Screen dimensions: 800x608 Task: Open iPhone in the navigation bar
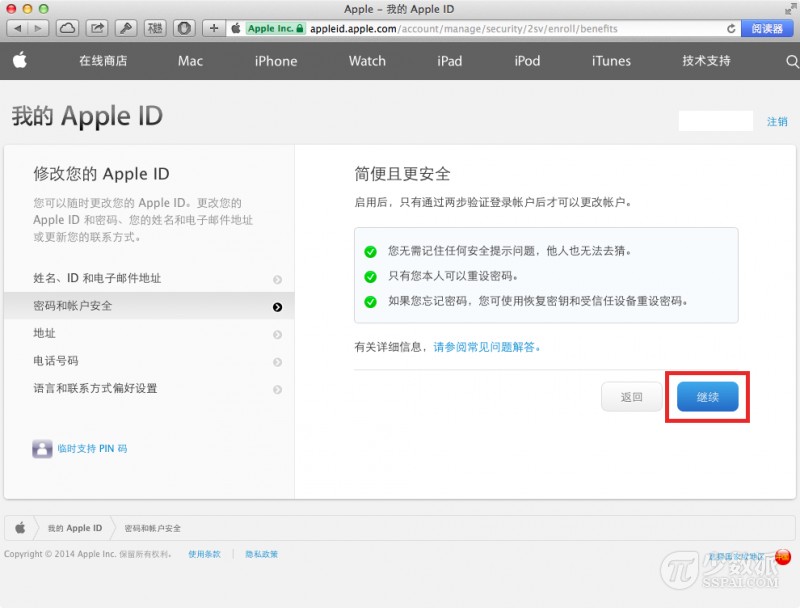(276, 61)
